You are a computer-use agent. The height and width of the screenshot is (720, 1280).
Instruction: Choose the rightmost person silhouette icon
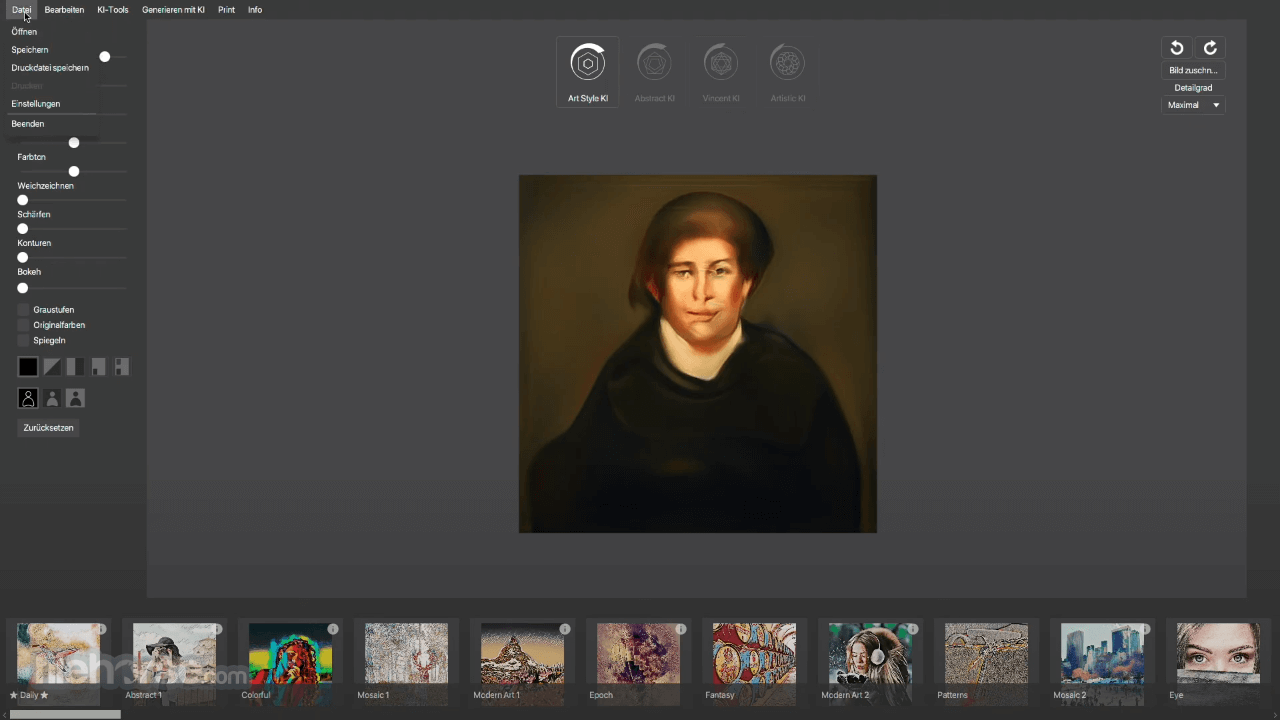pos(75,398)
